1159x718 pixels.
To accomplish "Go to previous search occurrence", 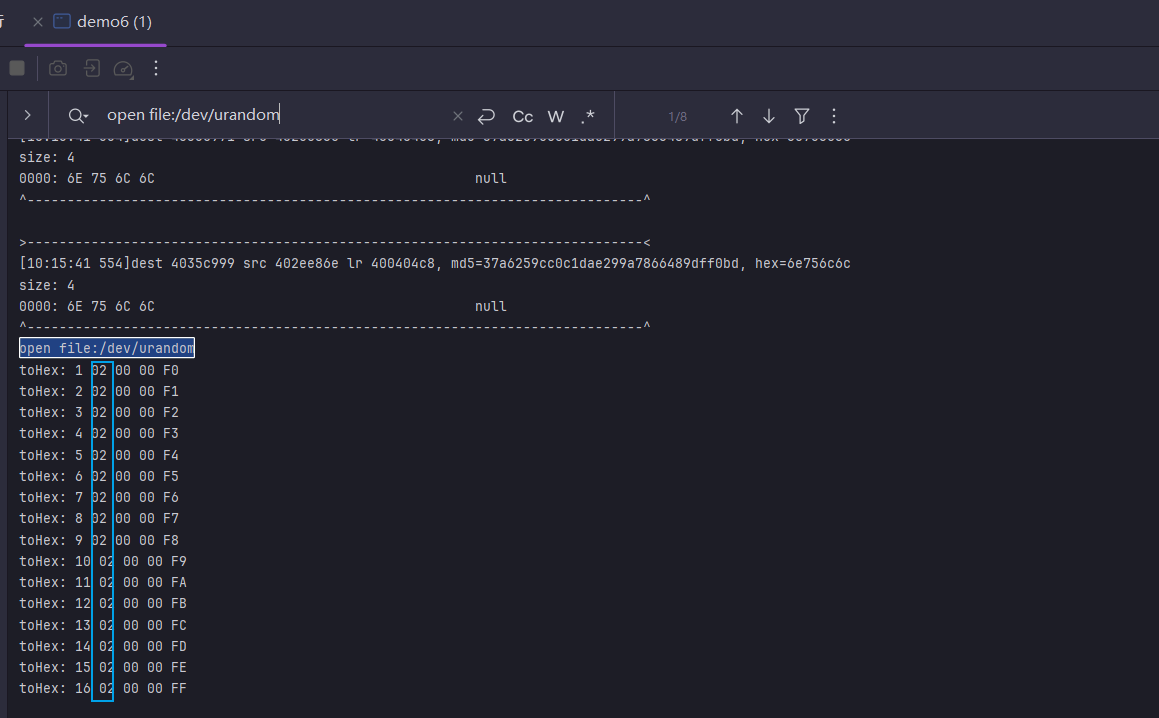I will (x=736, y=116).
